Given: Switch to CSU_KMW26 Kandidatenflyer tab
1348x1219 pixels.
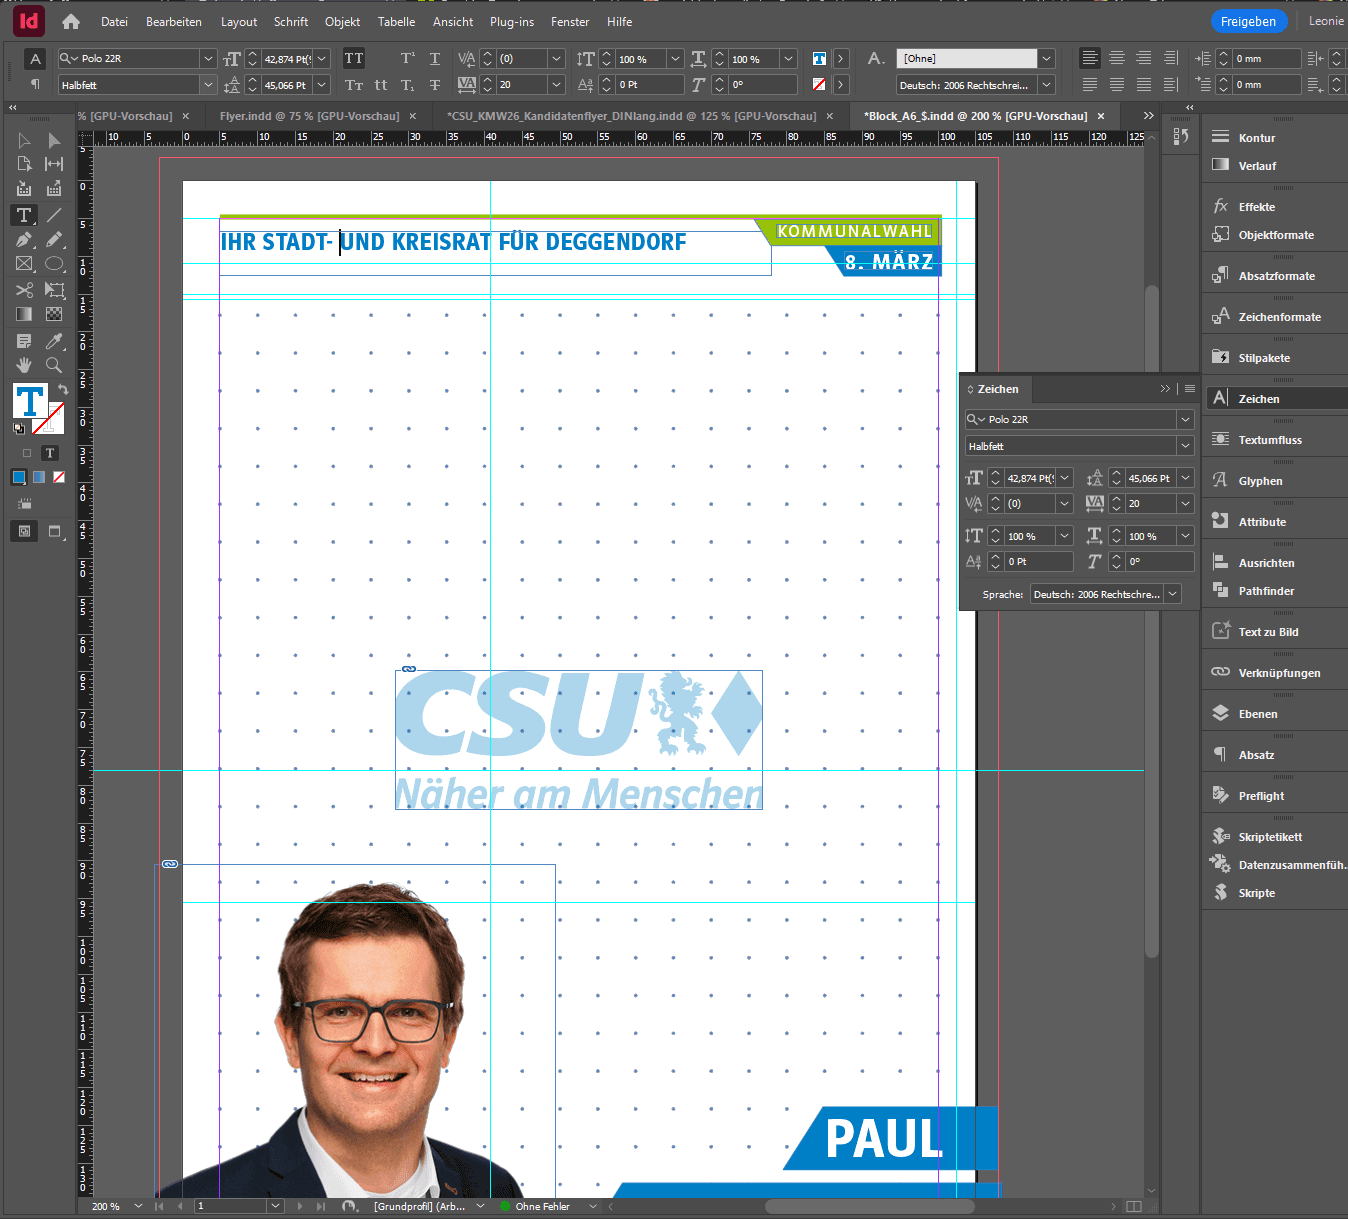Looking at the screenshot, I should [x=631, y=116].
